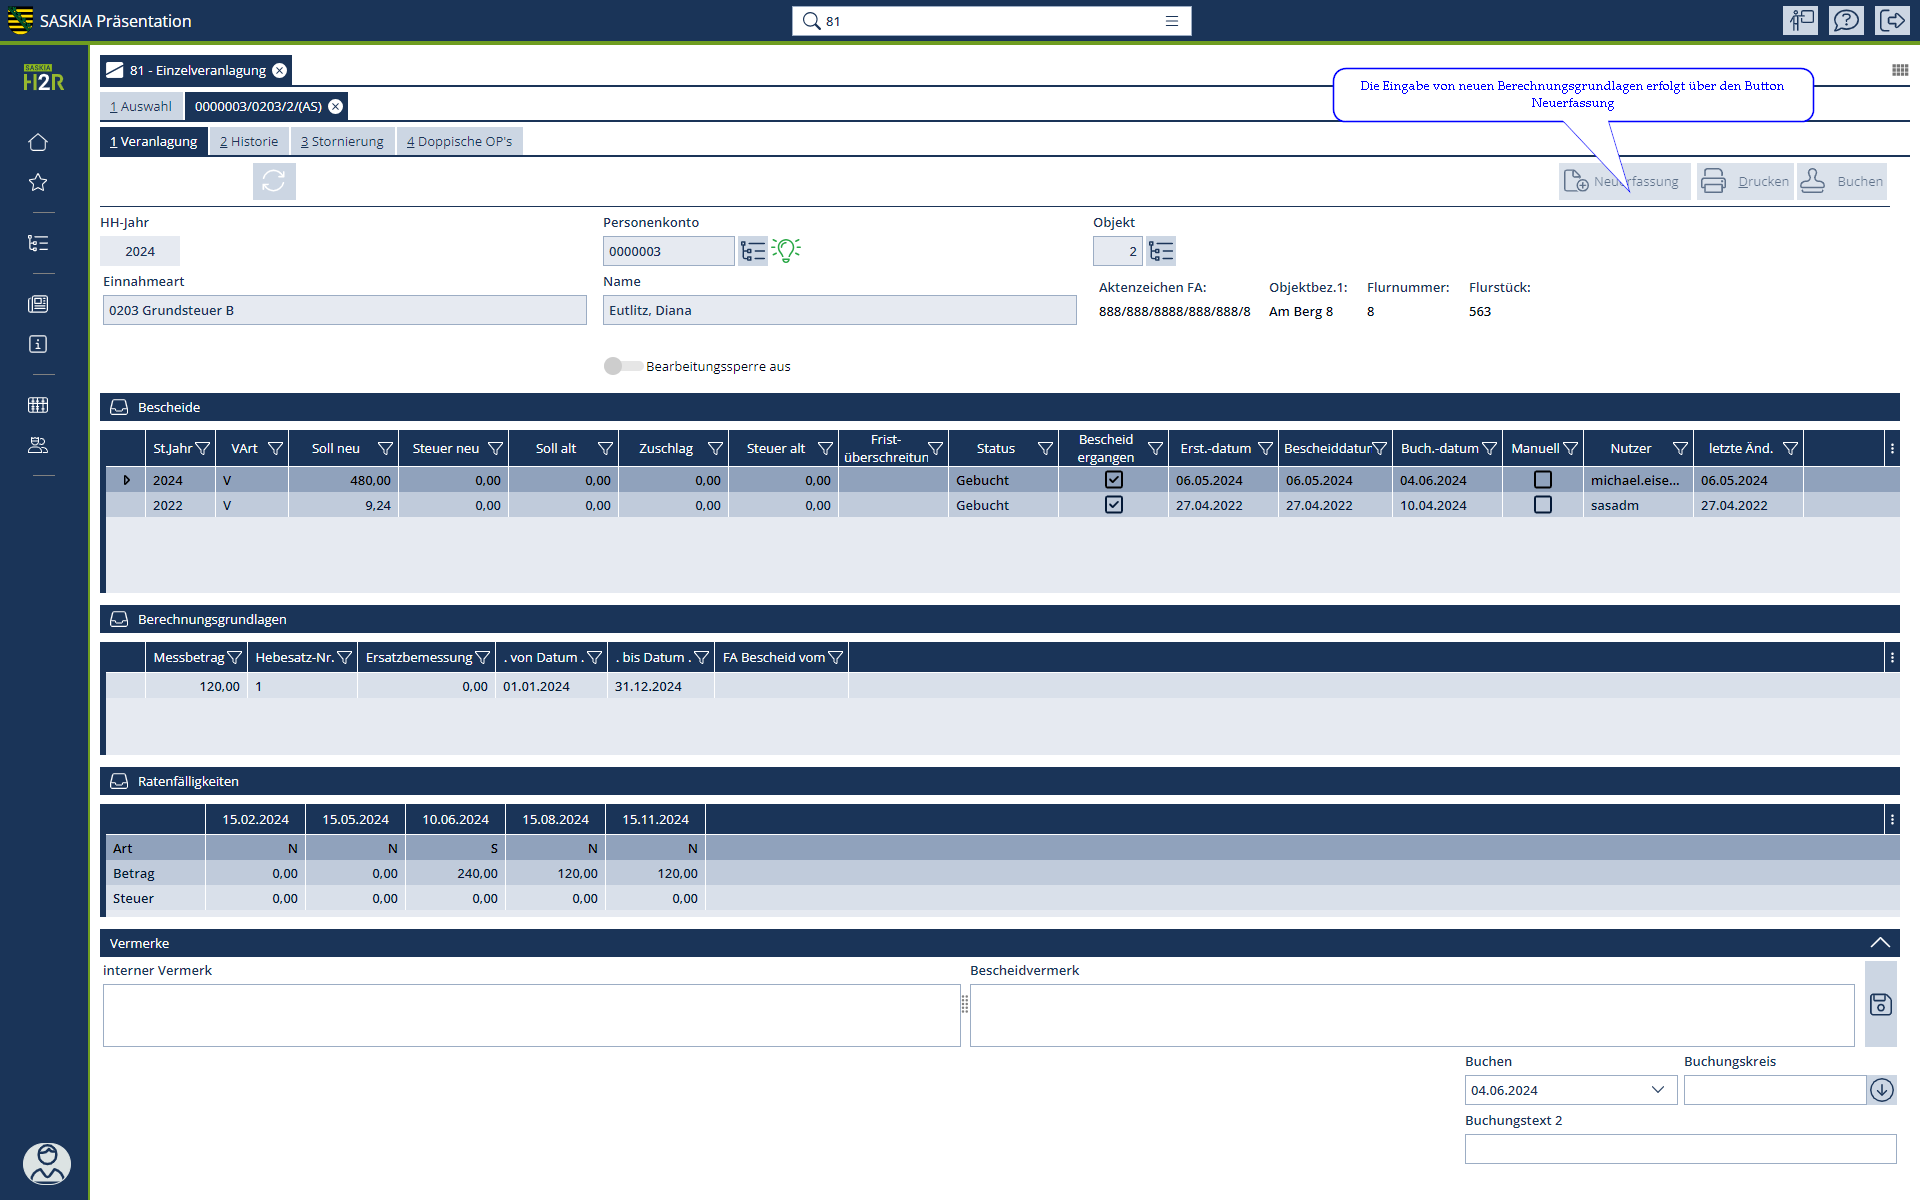Check Manuell box for 2024 row
This screenshot has height=1200, width=1920.
click(1543, 480)
